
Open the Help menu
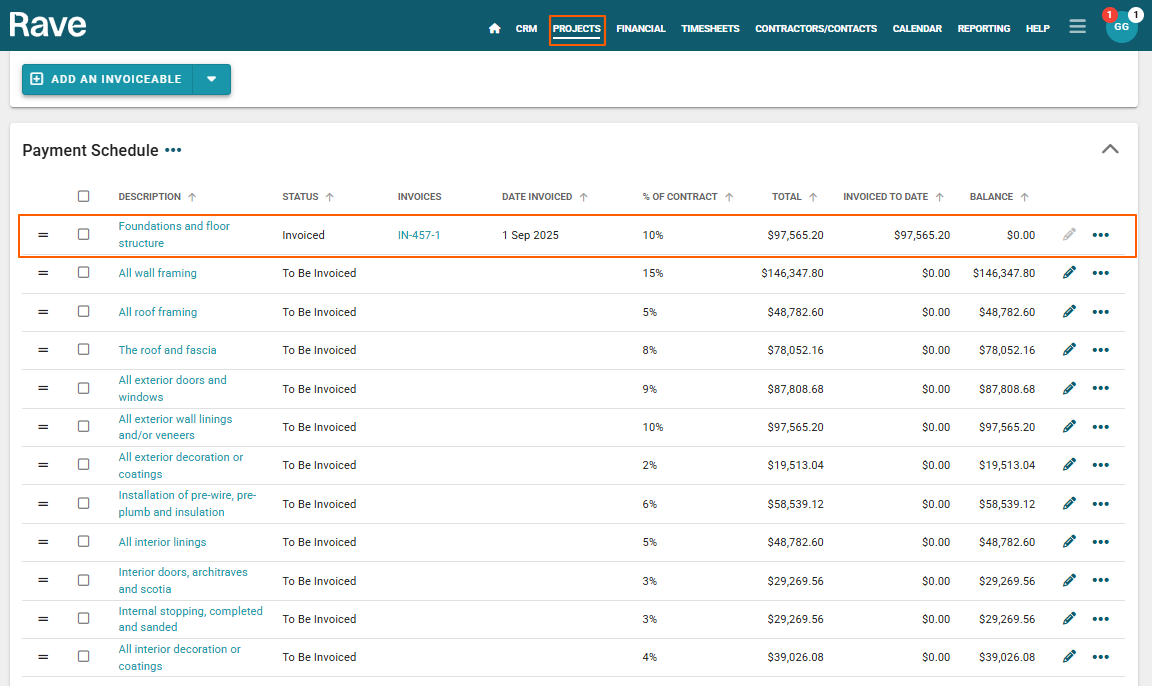pyautogui.click(x=1037, y=29)
